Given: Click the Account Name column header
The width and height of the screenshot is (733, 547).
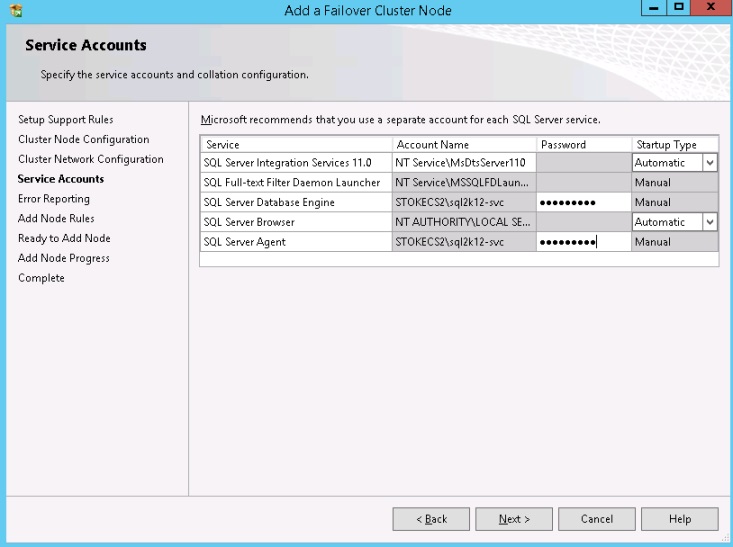Looking at the screenshot, I should point(464,144).
